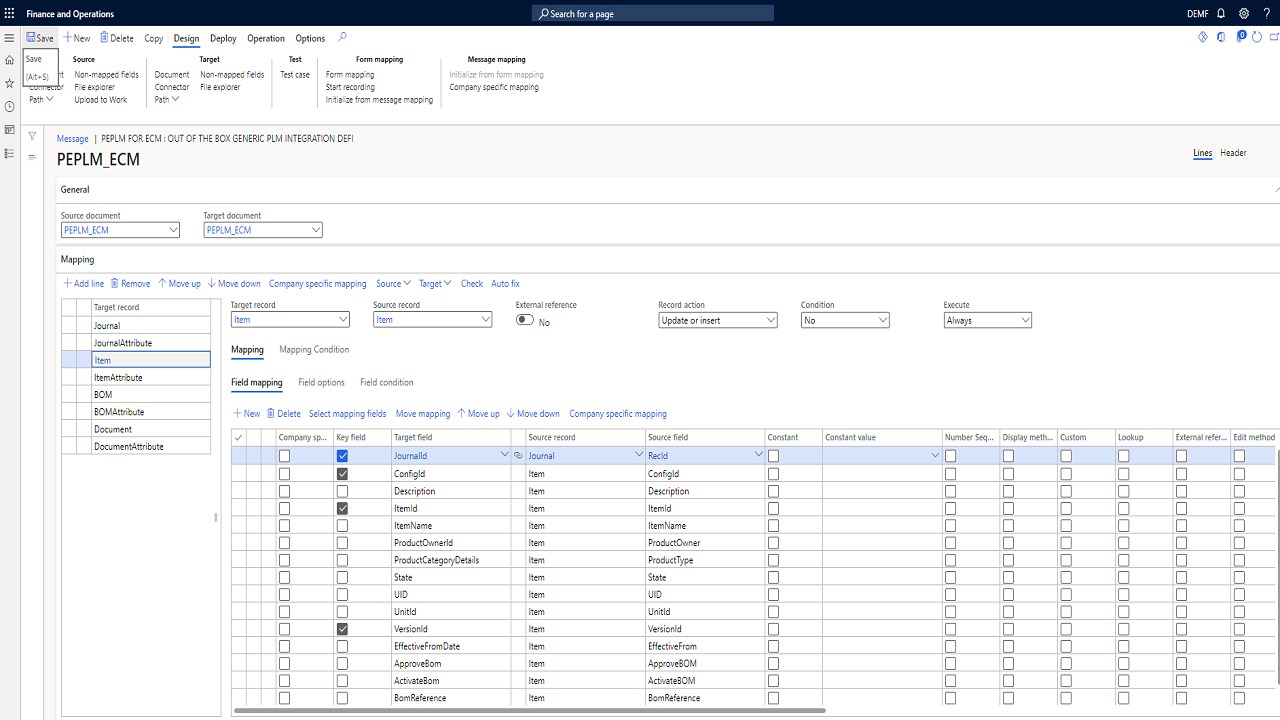
Task: Click Start recording in Form mapping
Action: 350,87
